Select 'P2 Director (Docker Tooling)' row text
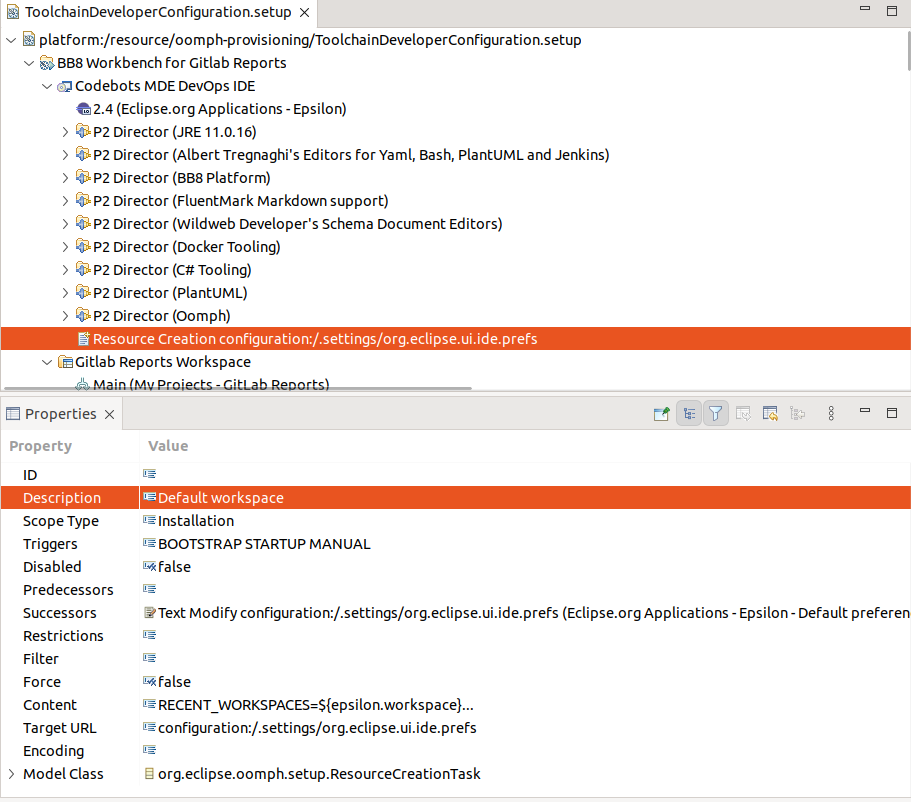911x802 pixels. click(x=186, y=246)
